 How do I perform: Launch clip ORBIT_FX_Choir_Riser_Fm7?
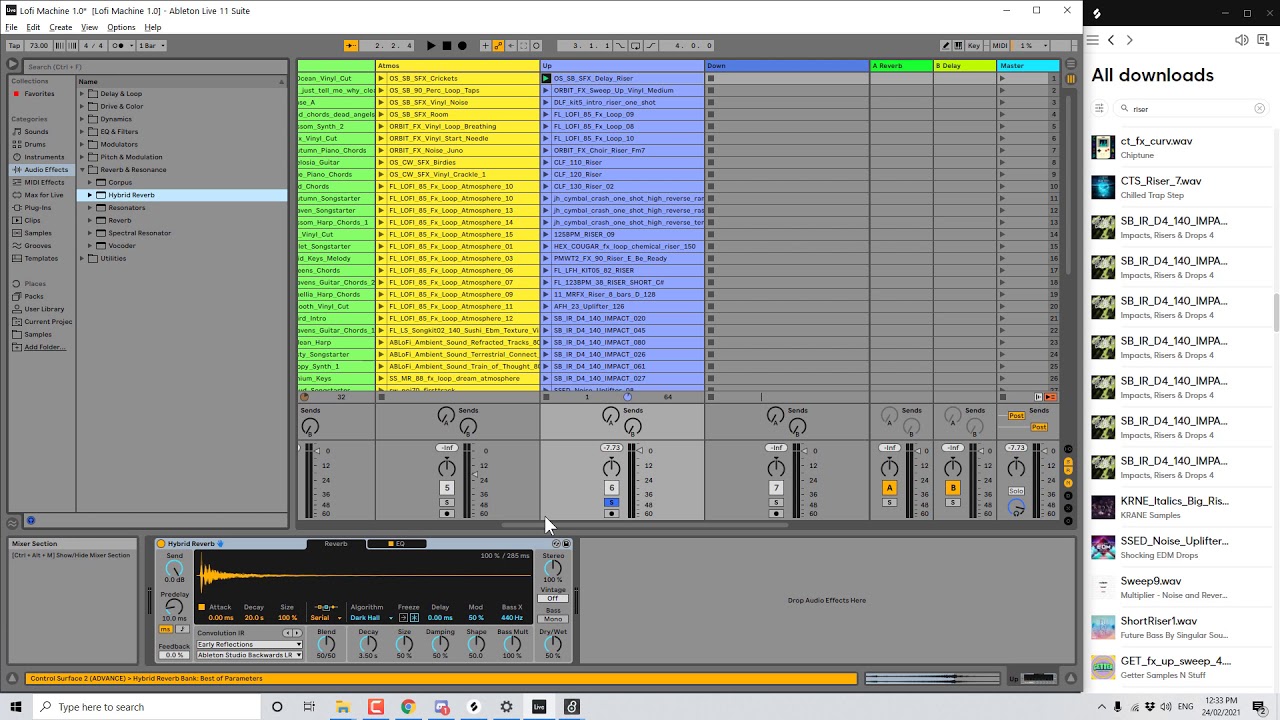click(546, 150)
